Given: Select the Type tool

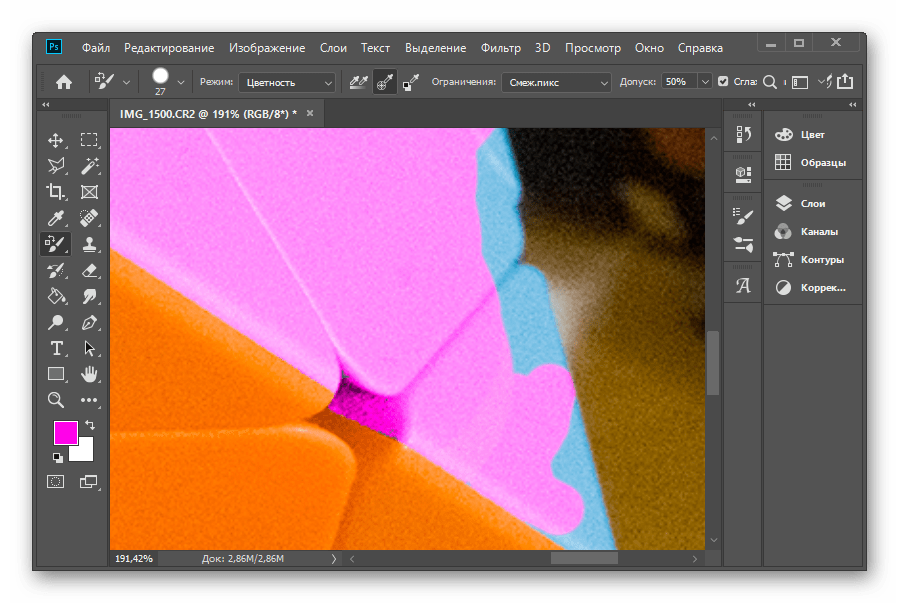Looking at the screenshot, I should (56, 349).
